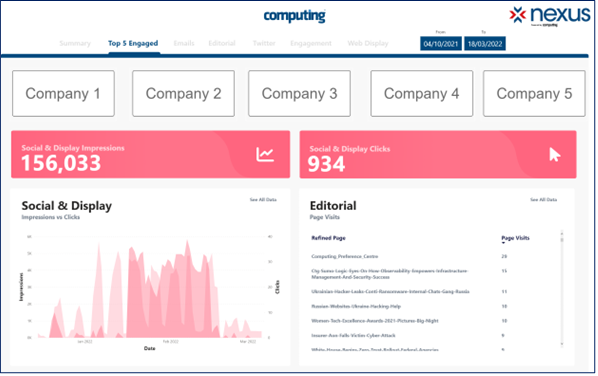598x376 pixels.
Task: Click the Social & Display panel title
Action: (67, 206)
